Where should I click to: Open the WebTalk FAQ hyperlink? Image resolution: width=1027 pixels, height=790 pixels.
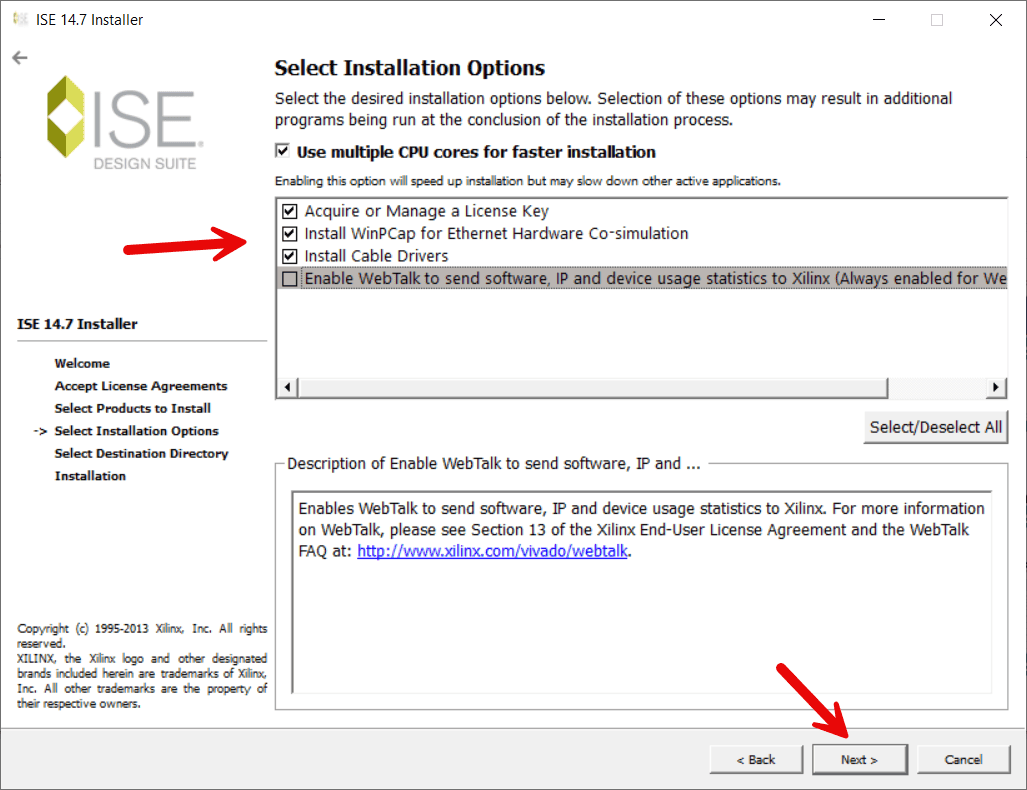[491, 551]
